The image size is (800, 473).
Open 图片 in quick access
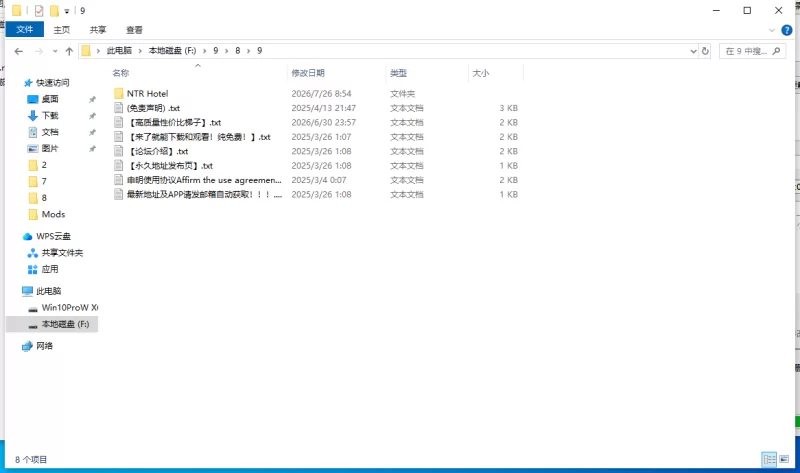[x=50, y=148]
